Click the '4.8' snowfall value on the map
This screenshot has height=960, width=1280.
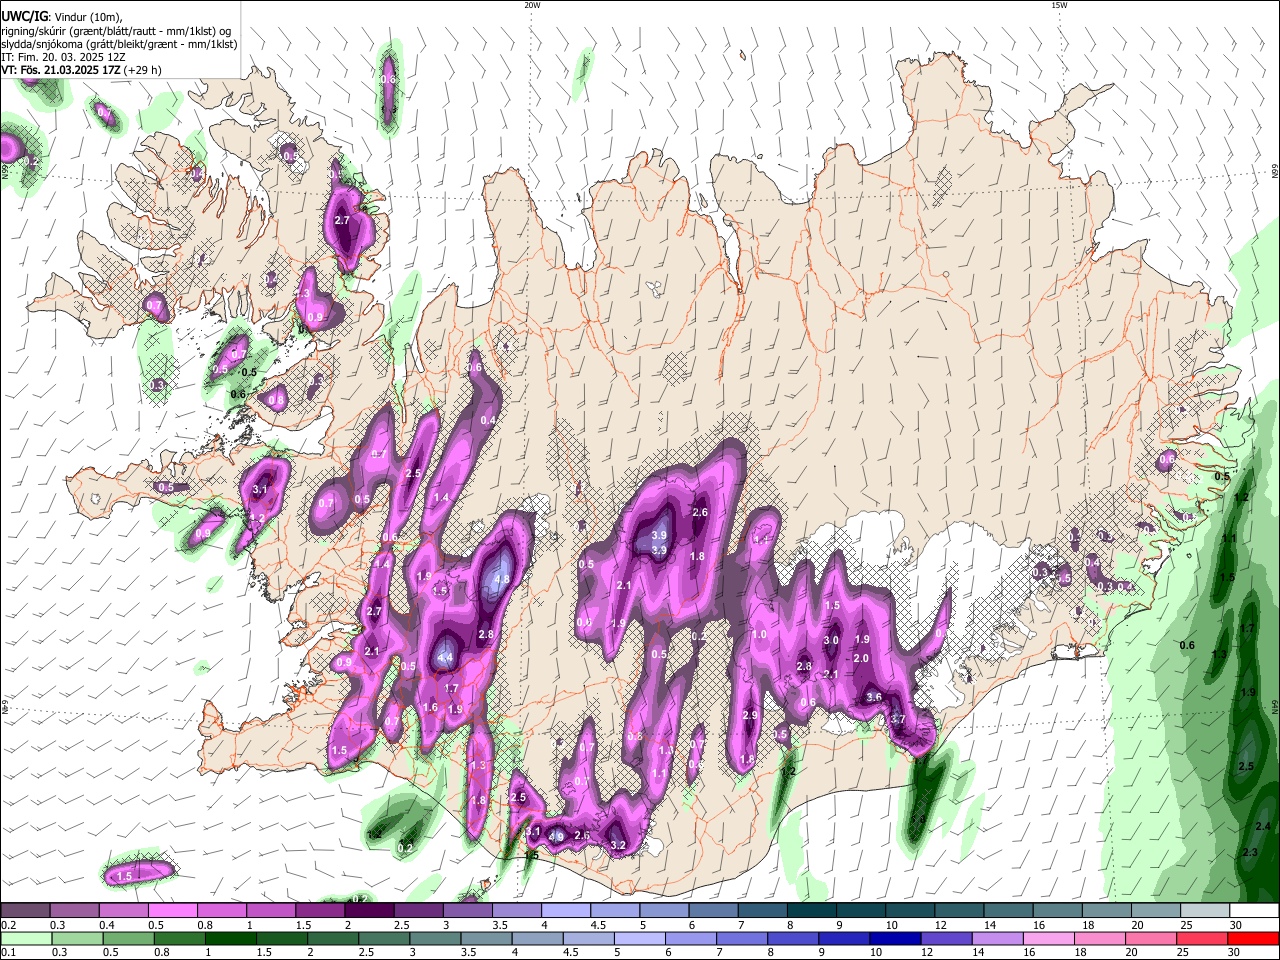pos(502,579)
